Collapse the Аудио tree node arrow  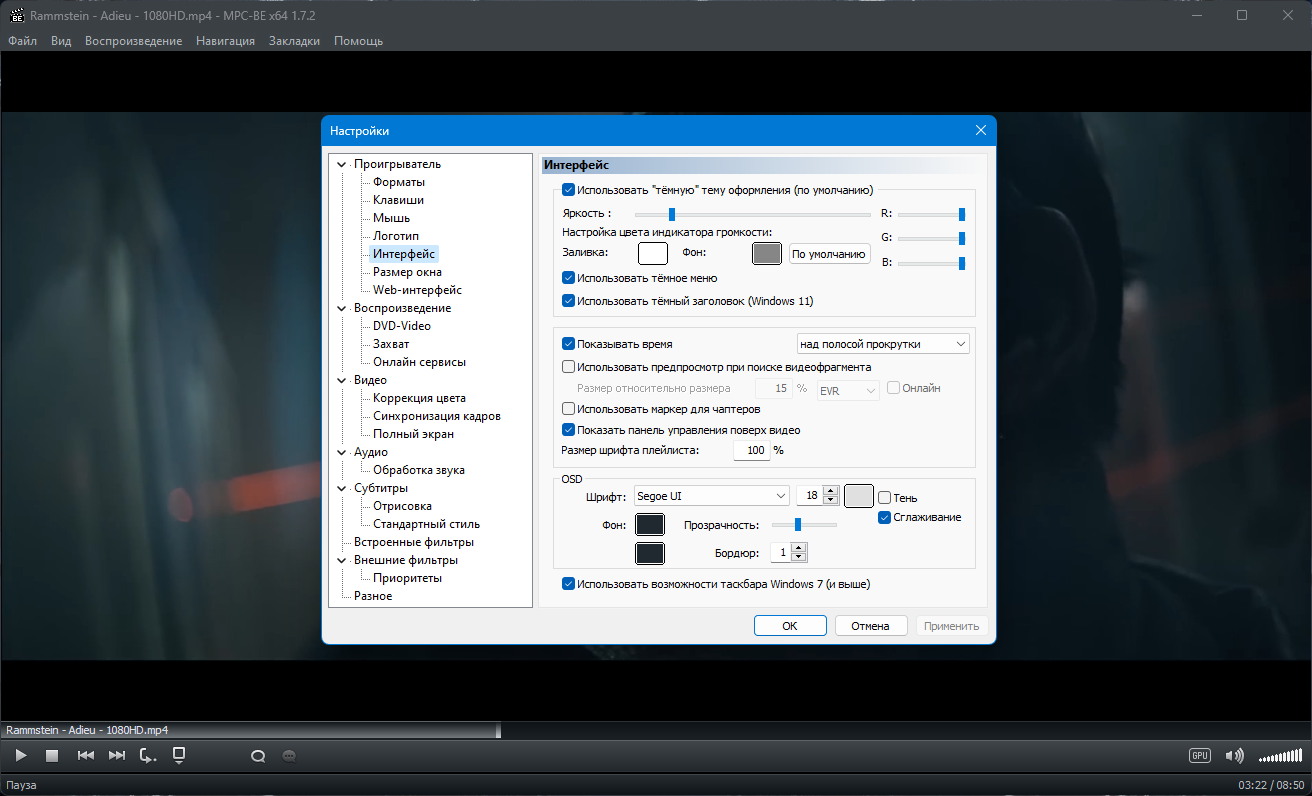click(x=342, y=452)
